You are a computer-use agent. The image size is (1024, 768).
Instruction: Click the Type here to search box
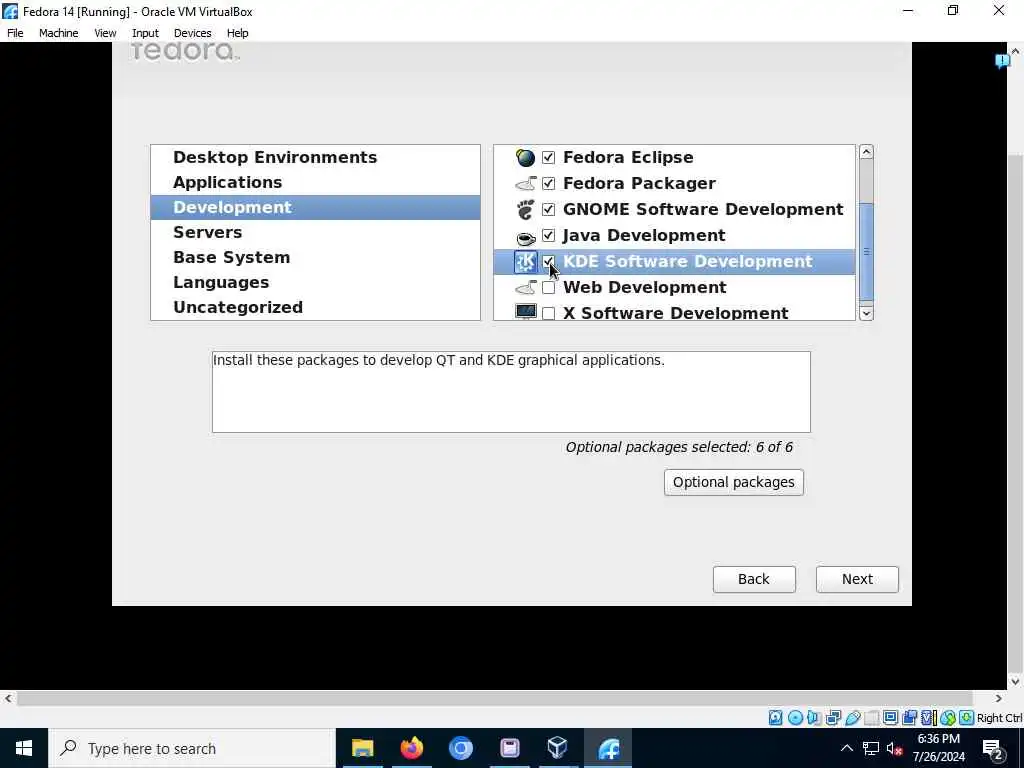[x=192, y=748]
